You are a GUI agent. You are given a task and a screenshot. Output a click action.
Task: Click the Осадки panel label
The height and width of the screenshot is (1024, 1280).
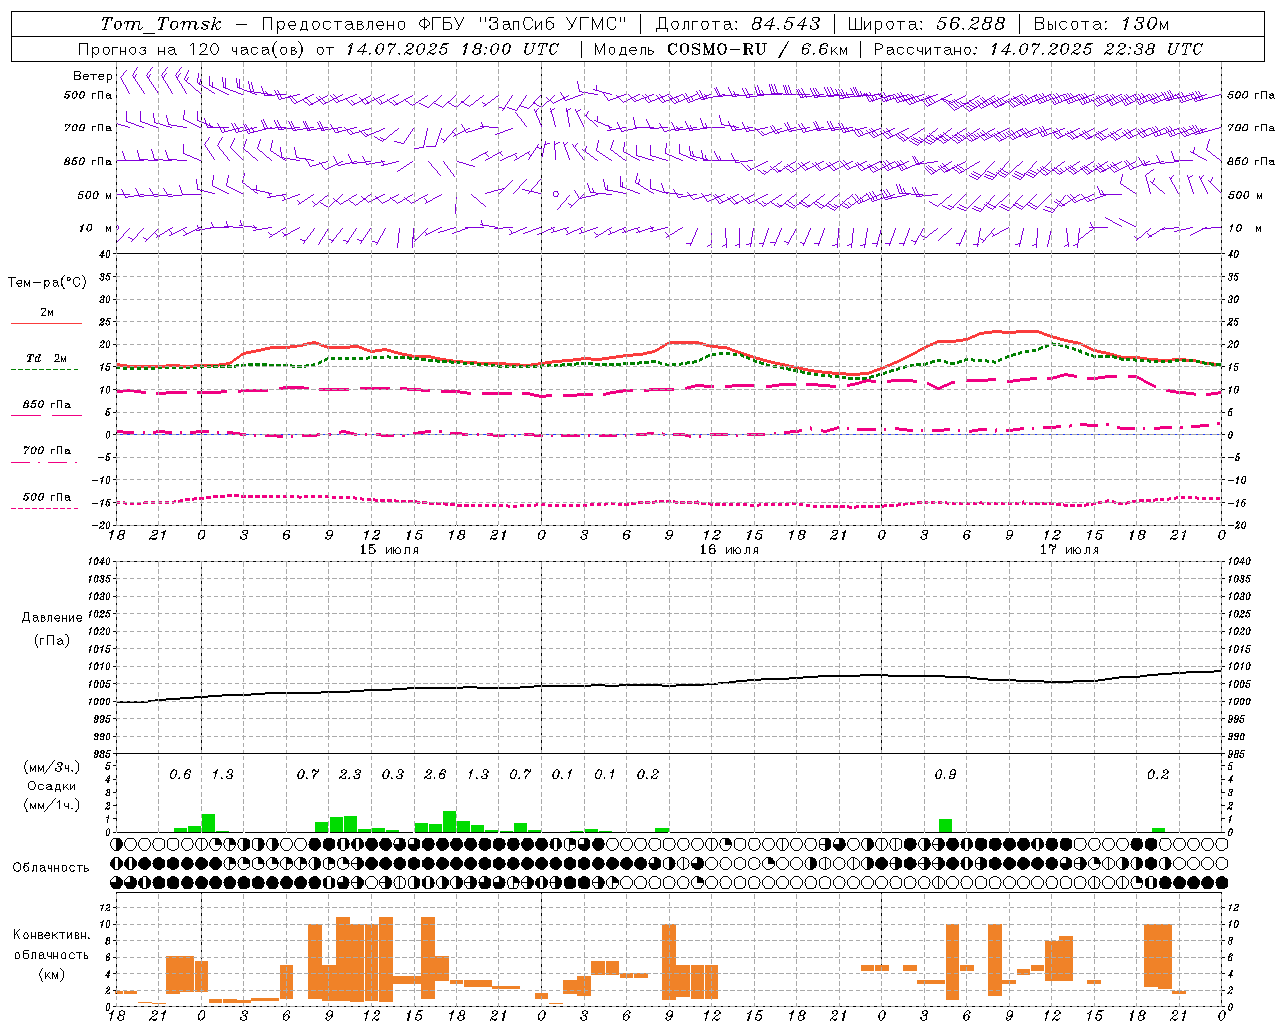(x=51, y=786)
